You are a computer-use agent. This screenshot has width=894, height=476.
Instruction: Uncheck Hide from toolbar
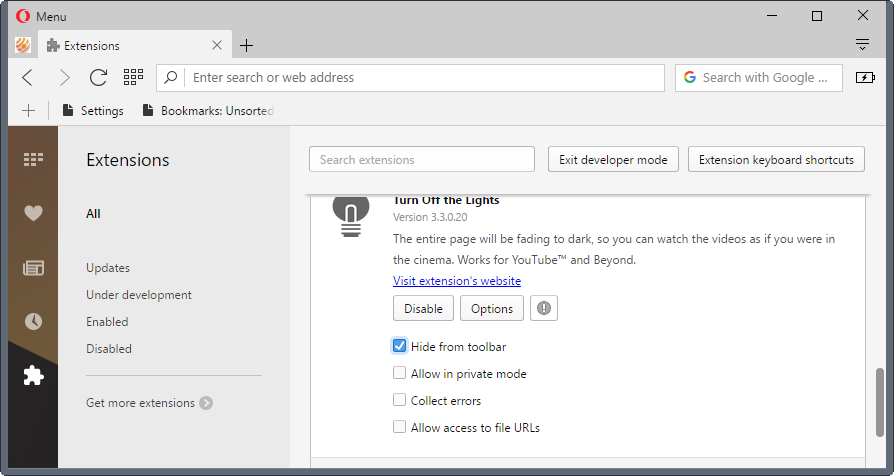click(x=399, y=346)
